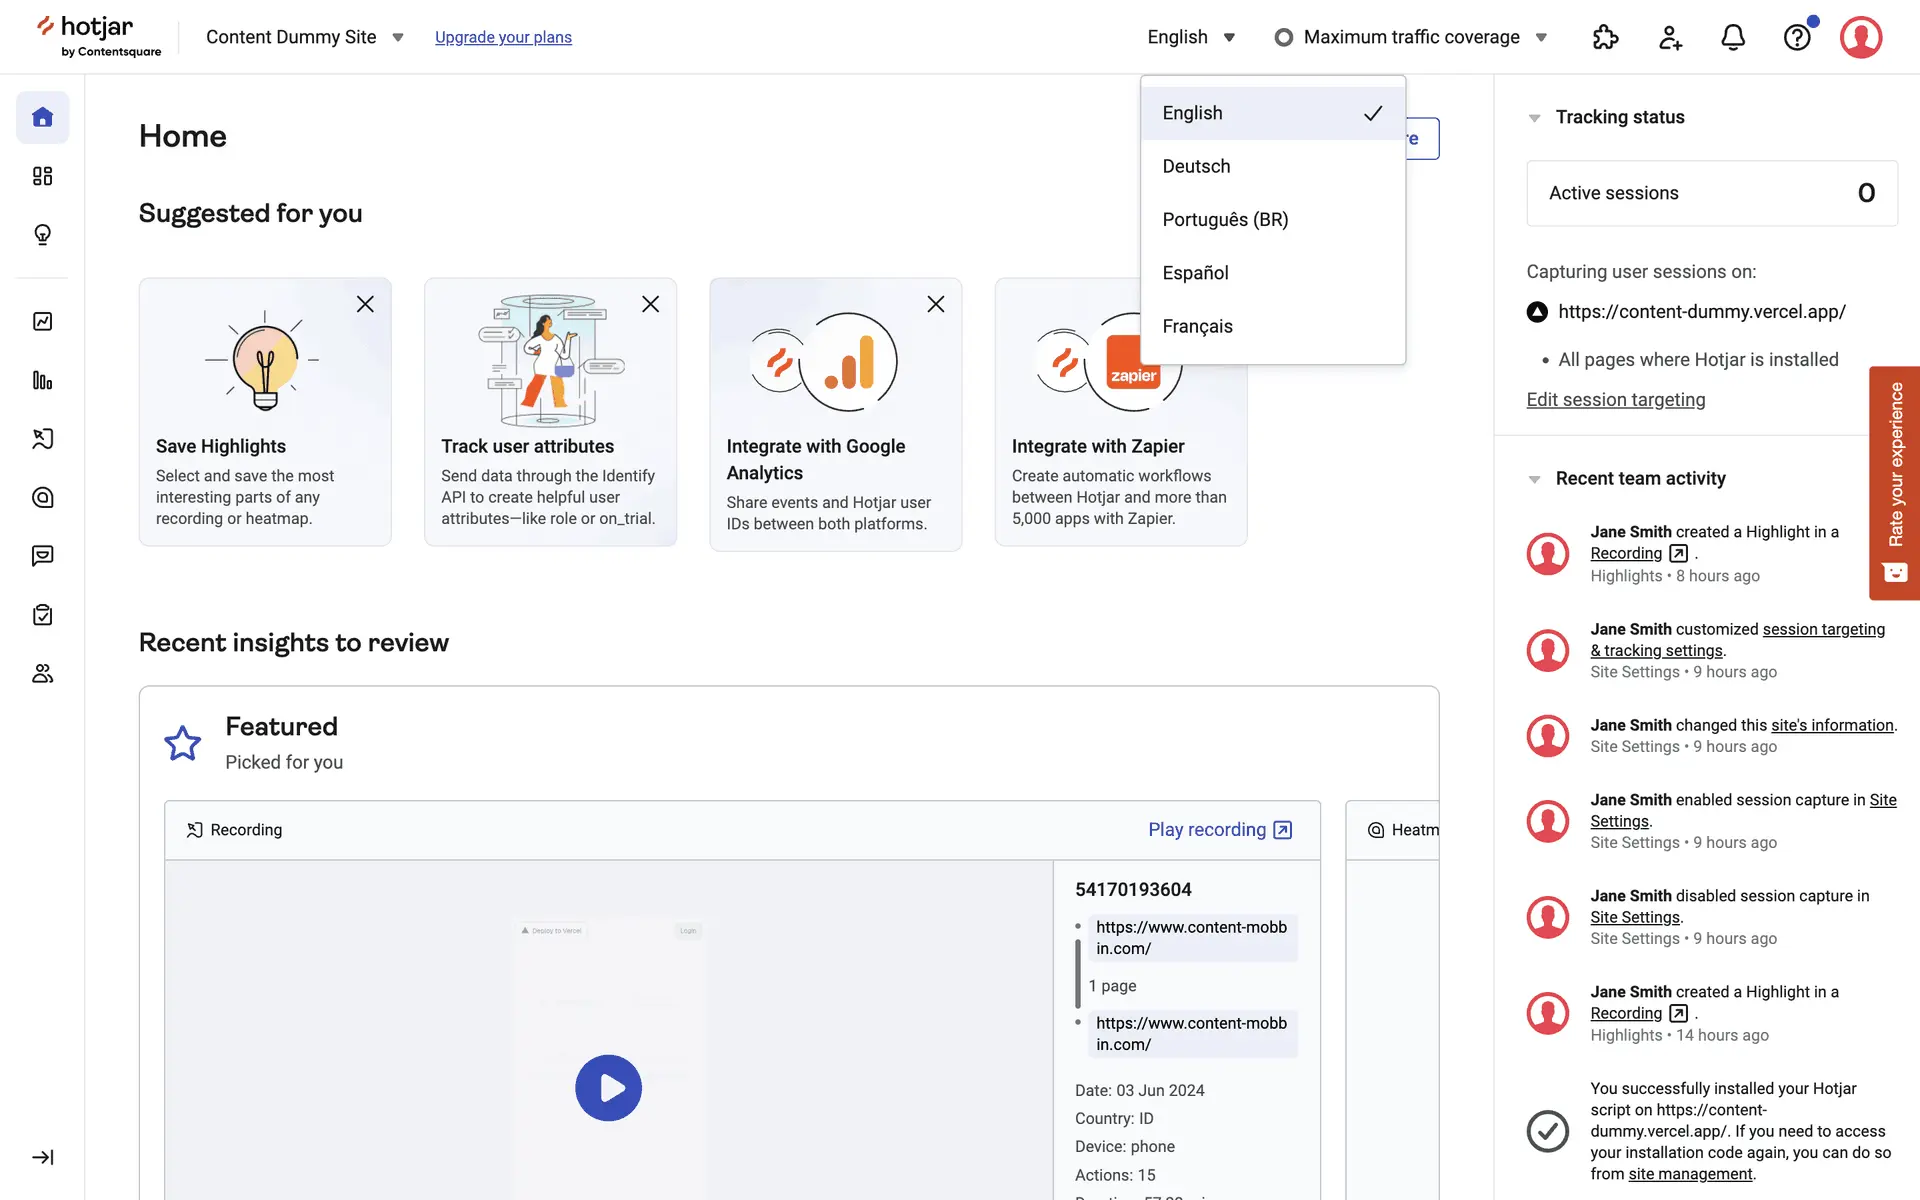Image resolution: width=1920 pixels, height=1200 pixels.
Task: Collapse the Tracking status section
Action: pyautogui.click(x=1534, y=118)
